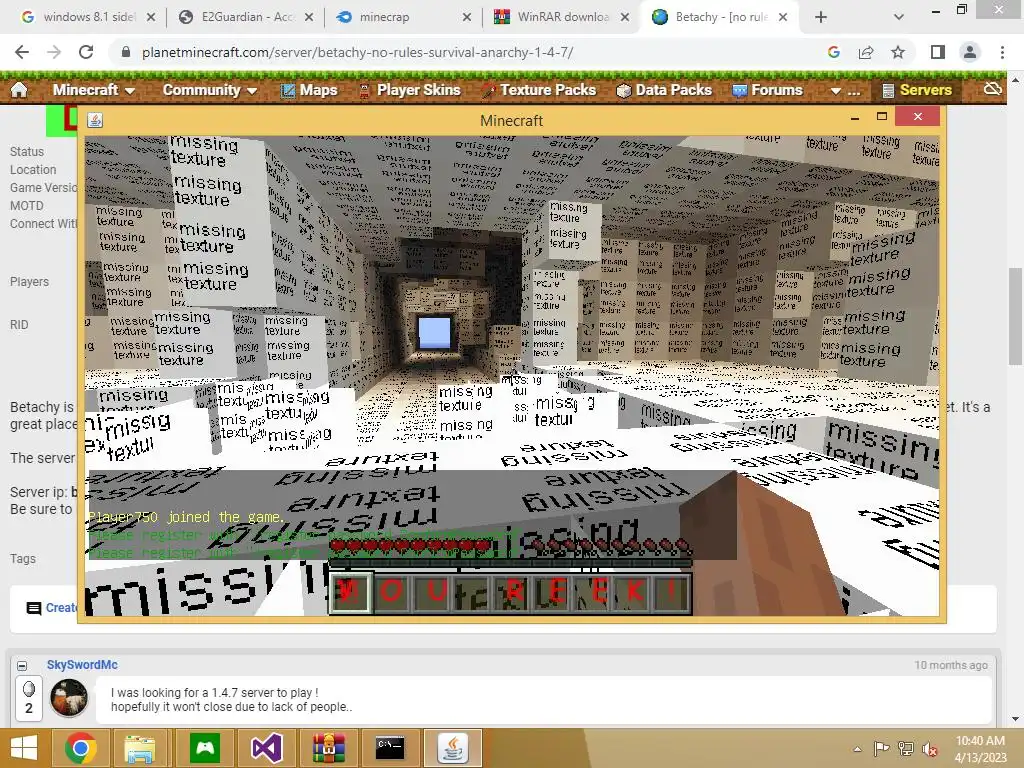The image size is (1024, 768).
Task: Show hidden system tray icons
Action: tap(857, 749)
